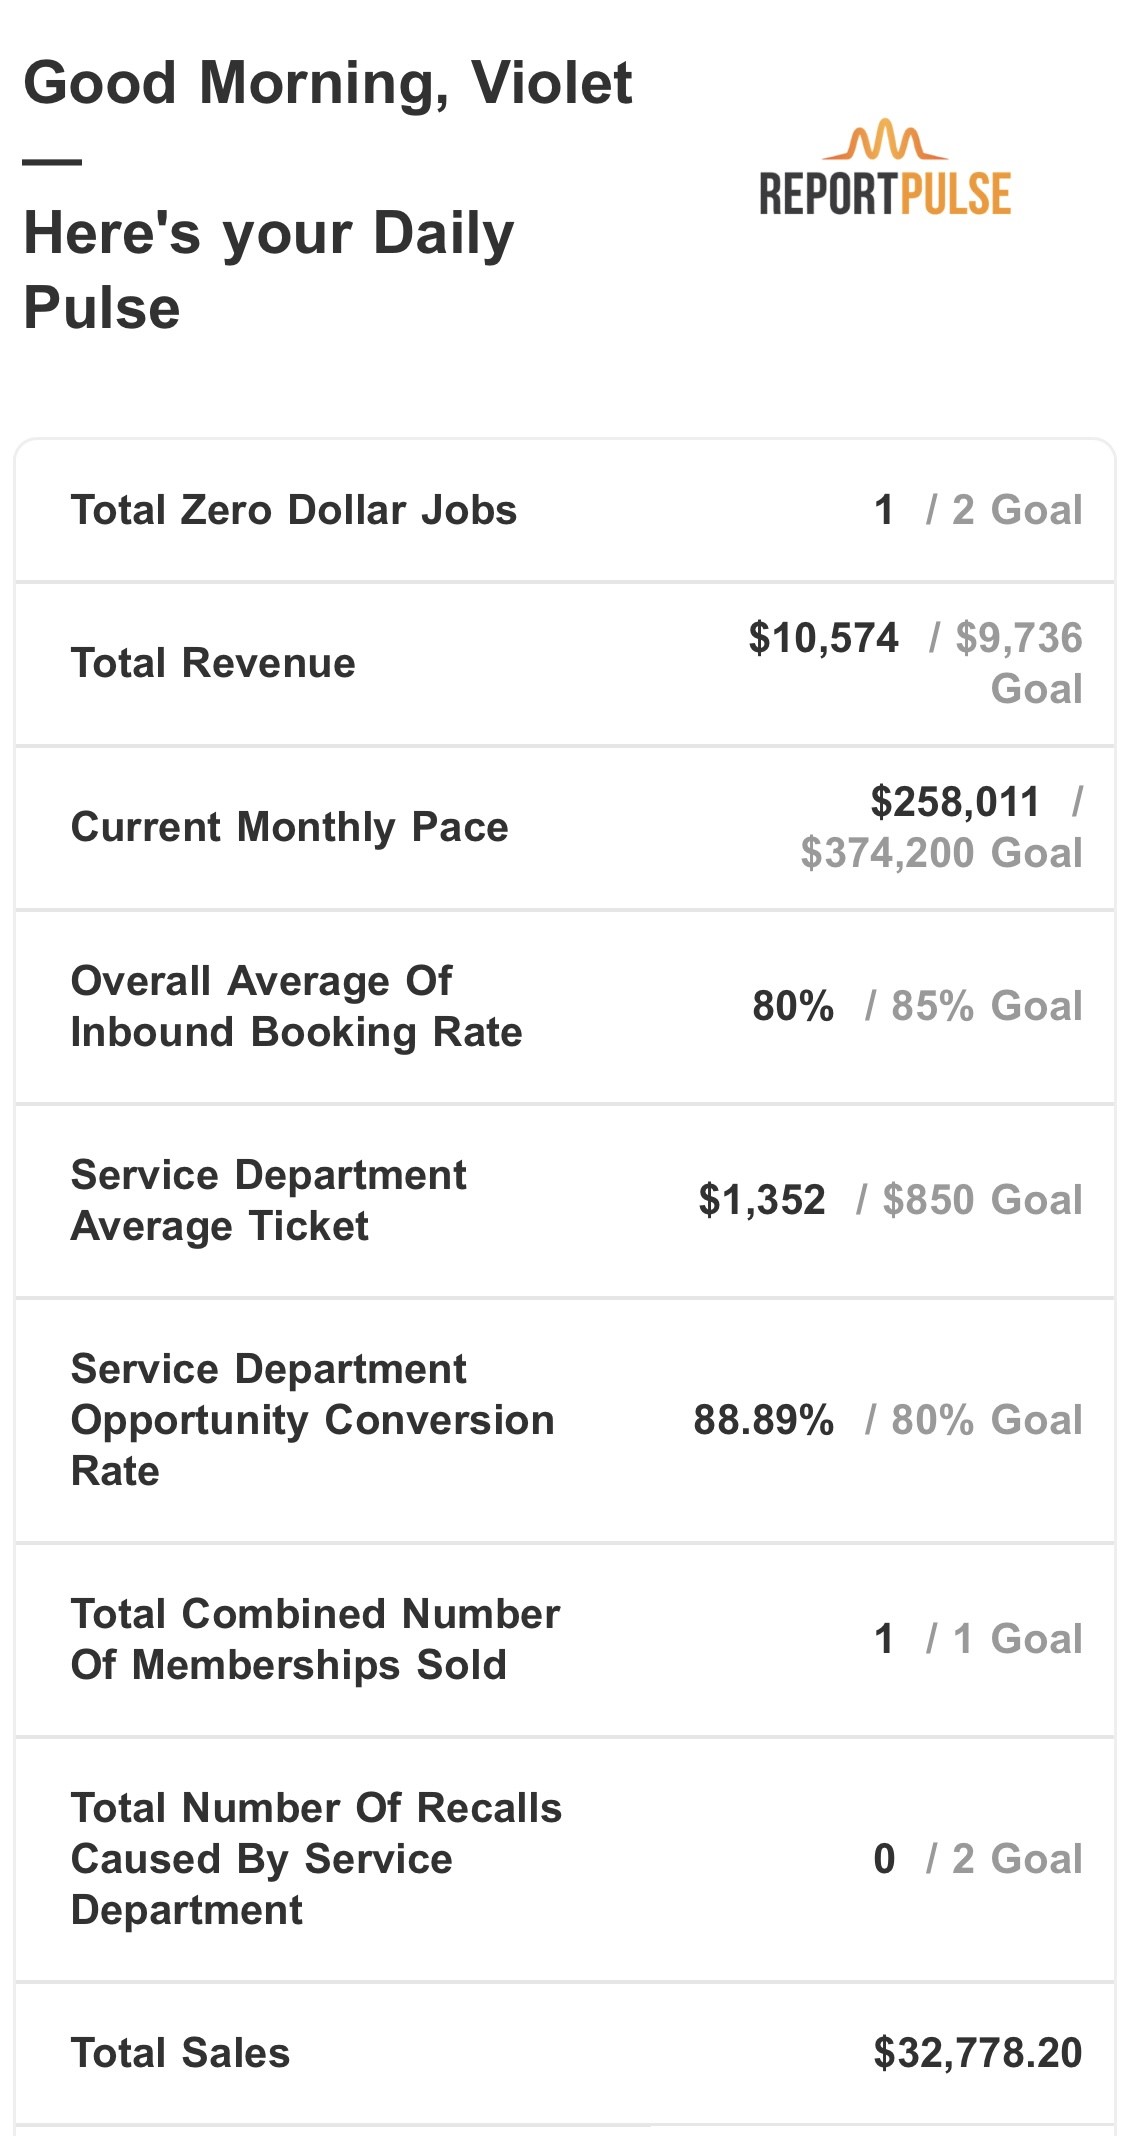
Task: Click the $374,200 Goal text
Action: pyautogui.click(x=941, y=853)
